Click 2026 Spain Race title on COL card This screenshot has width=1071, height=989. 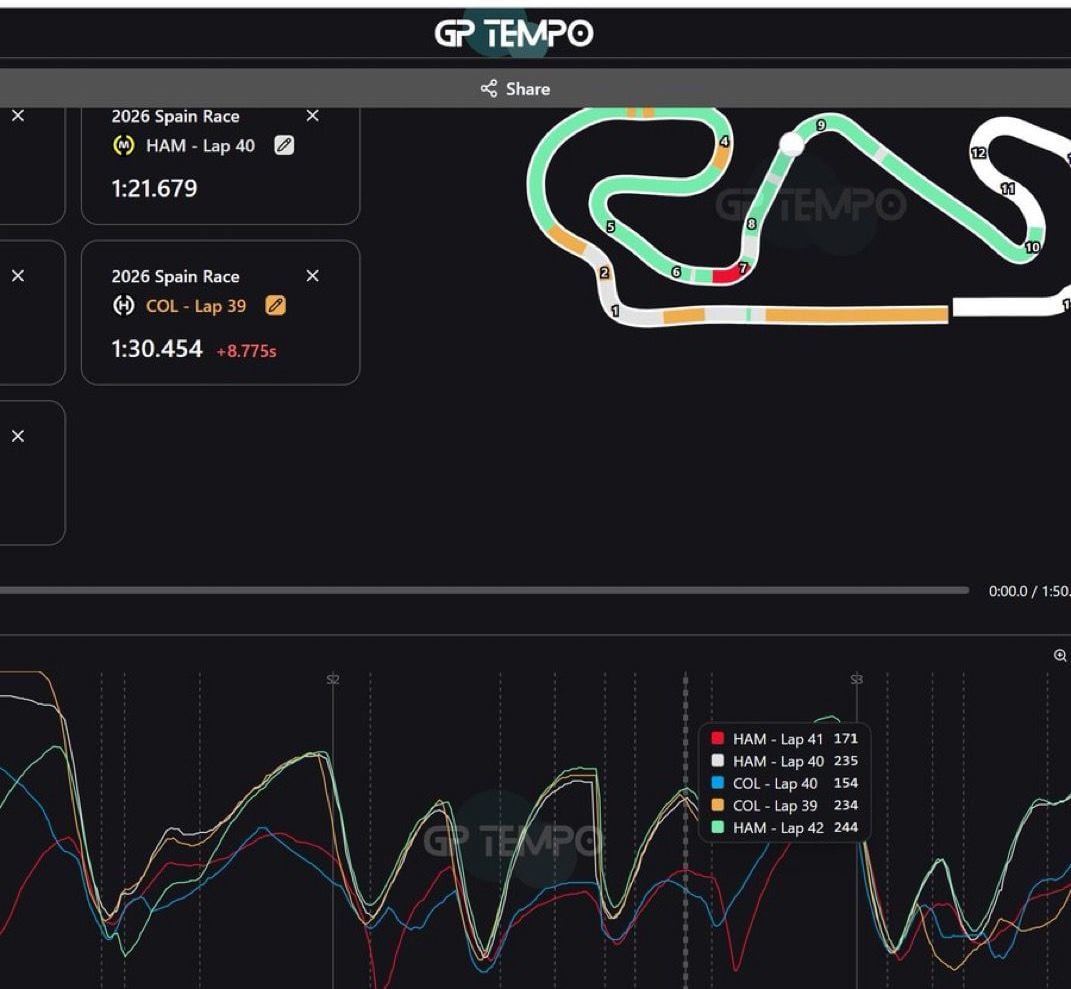click(176, 277)
